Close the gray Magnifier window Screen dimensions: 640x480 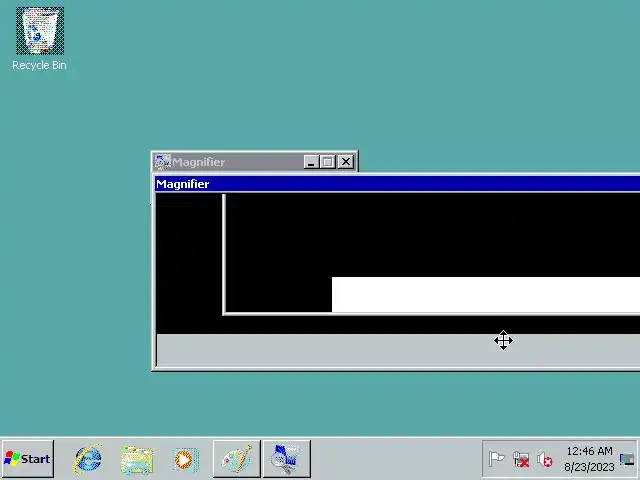[x=346, y=162]
